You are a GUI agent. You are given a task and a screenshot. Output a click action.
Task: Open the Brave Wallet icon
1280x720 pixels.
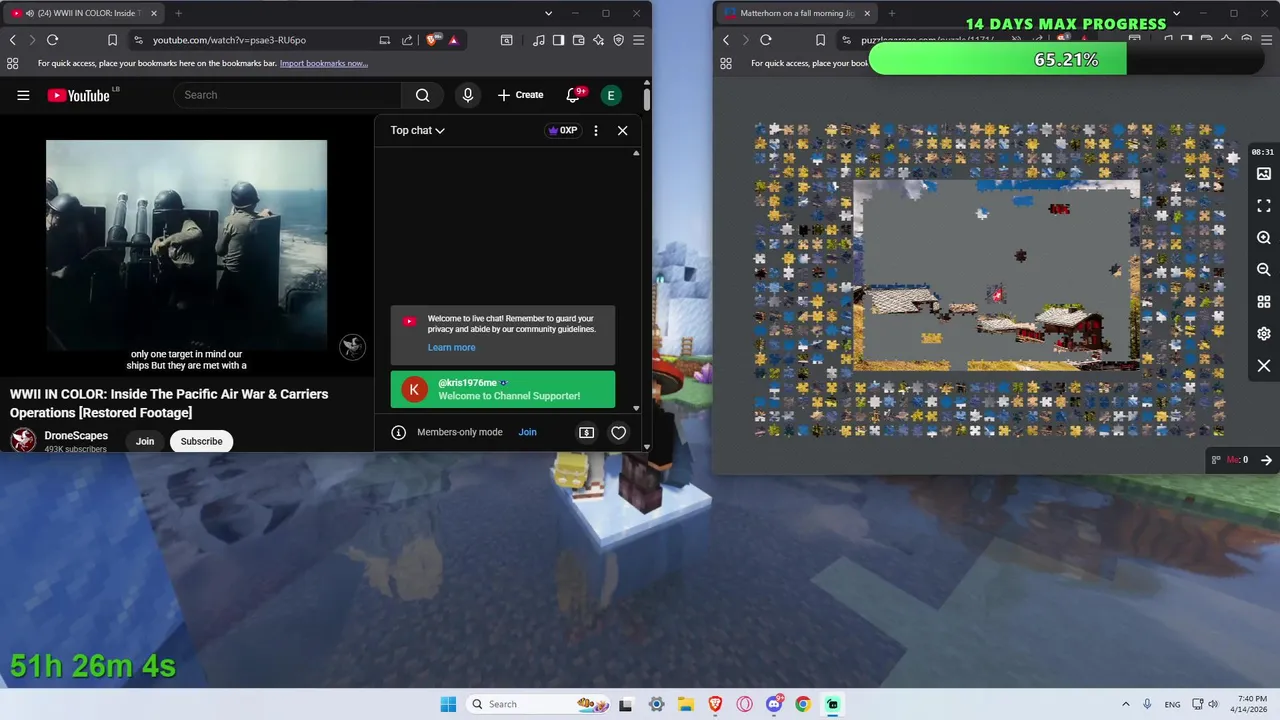coord(578,40)
